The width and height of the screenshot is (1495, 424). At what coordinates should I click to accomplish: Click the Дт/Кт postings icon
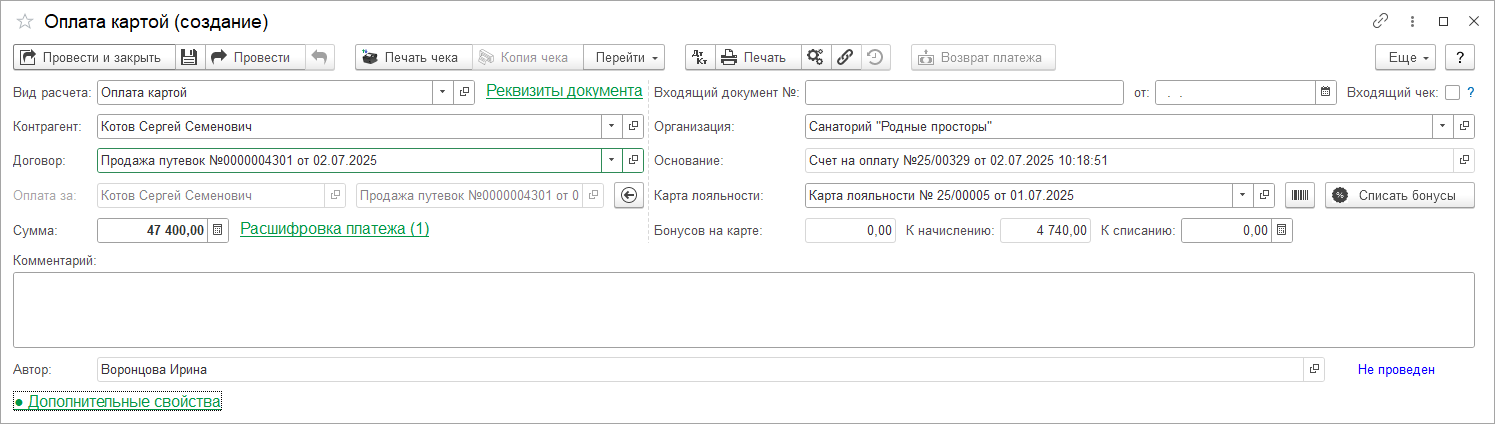pos(700,57)
